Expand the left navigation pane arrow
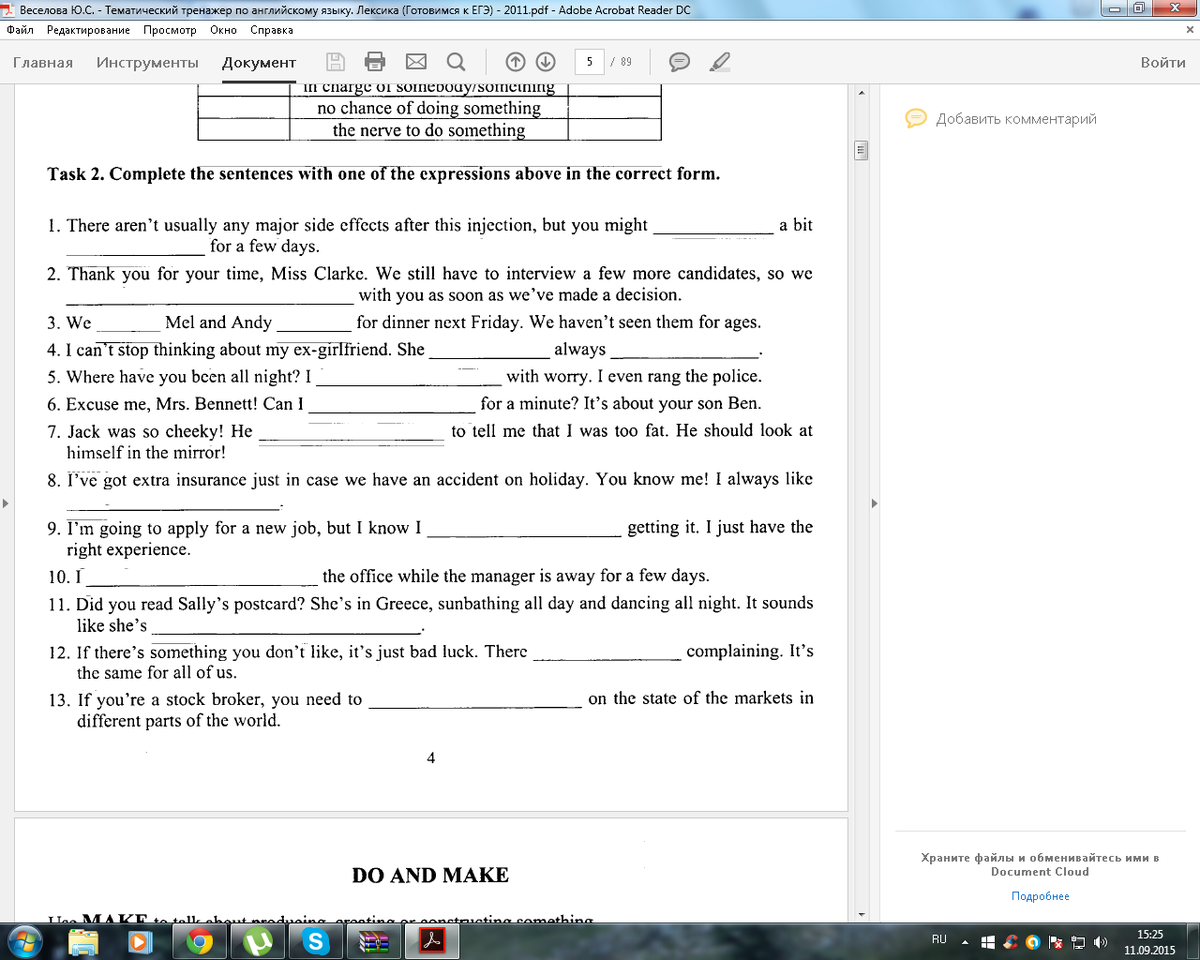The image size is (1200, 960). [7, 503]
